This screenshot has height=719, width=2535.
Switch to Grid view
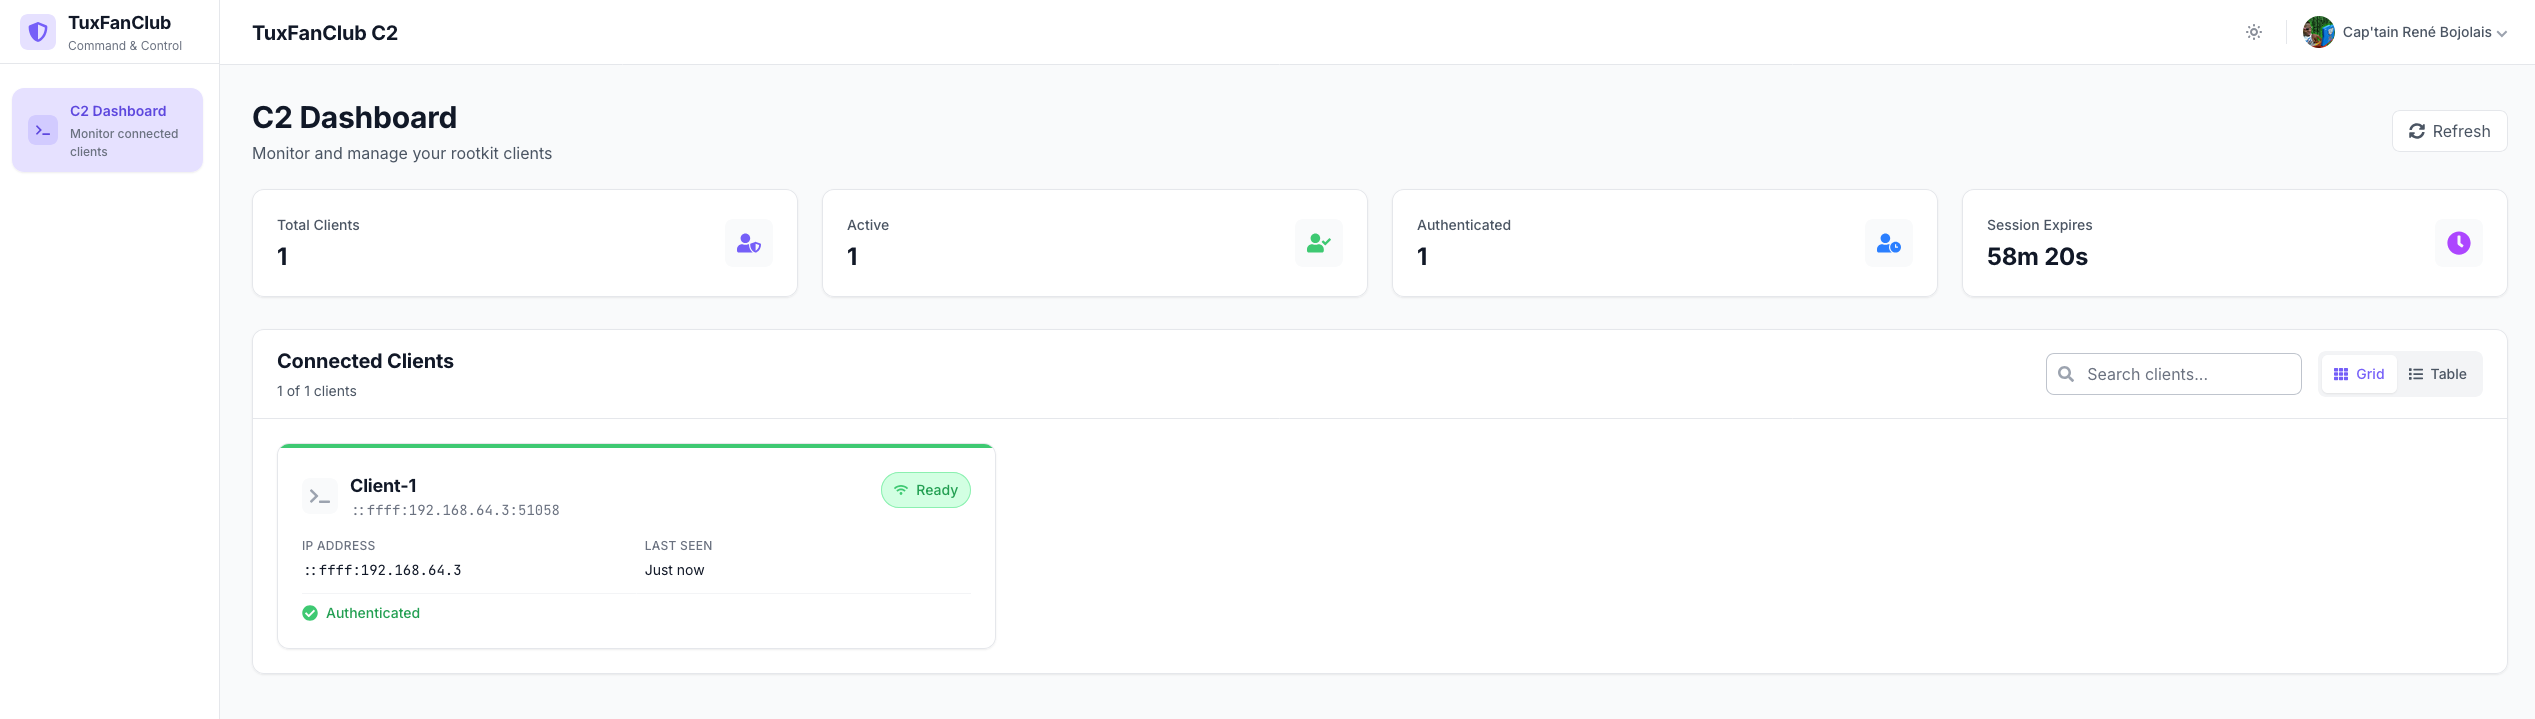[2359, 374]
